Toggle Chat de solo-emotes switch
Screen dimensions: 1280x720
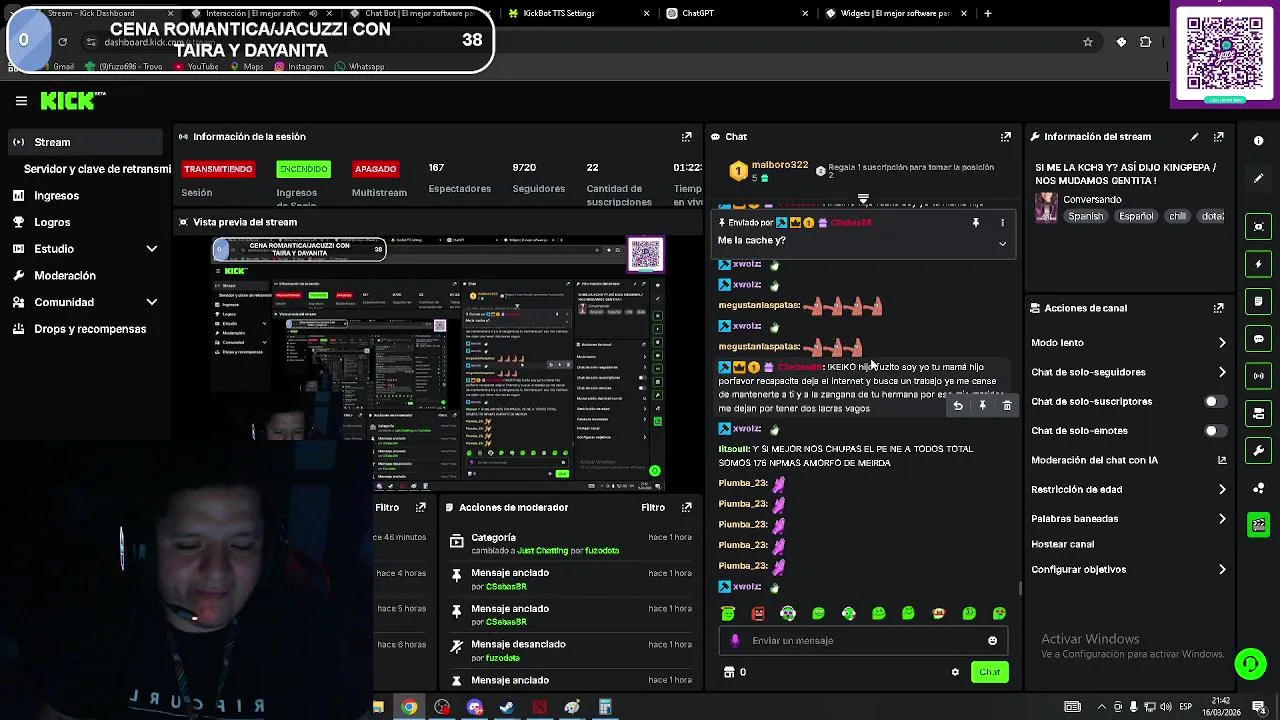pyautogui.click(x=1214, y=431)
